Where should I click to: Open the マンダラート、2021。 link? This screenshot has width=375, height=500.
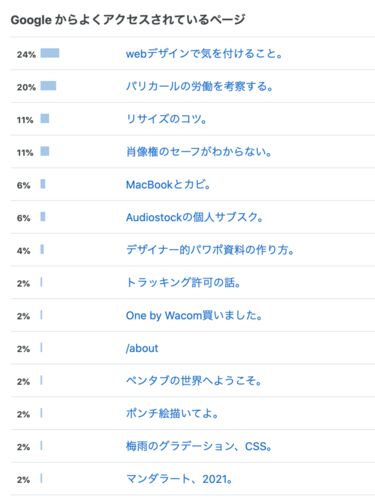pos(179,479)
